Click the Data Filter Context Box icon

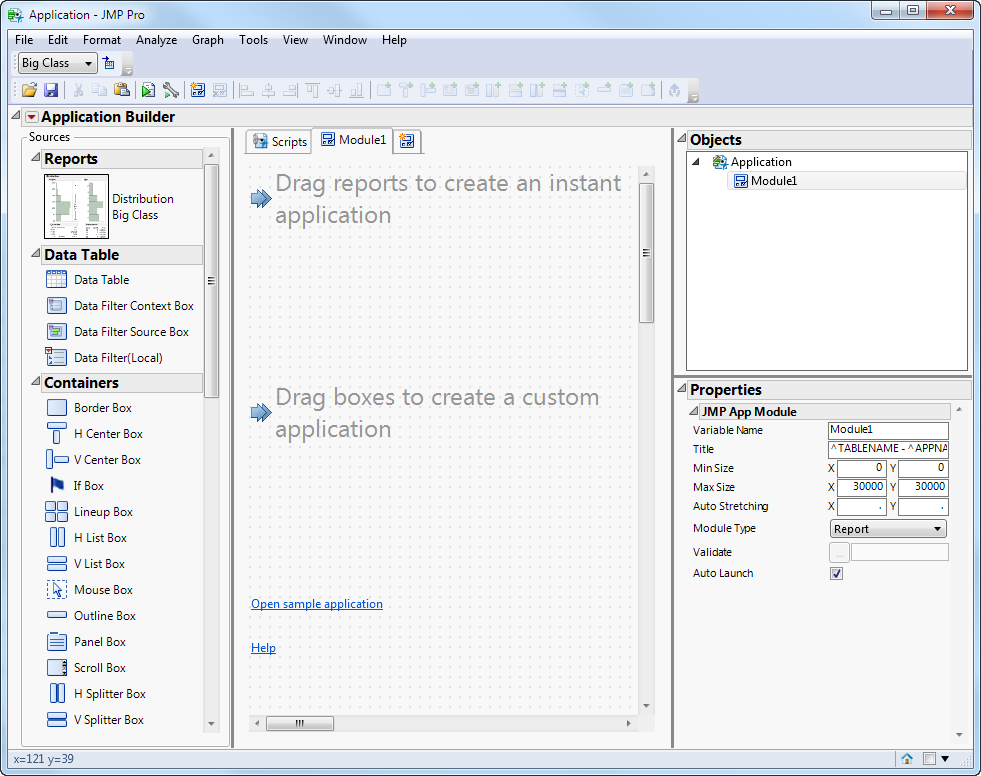57,306
